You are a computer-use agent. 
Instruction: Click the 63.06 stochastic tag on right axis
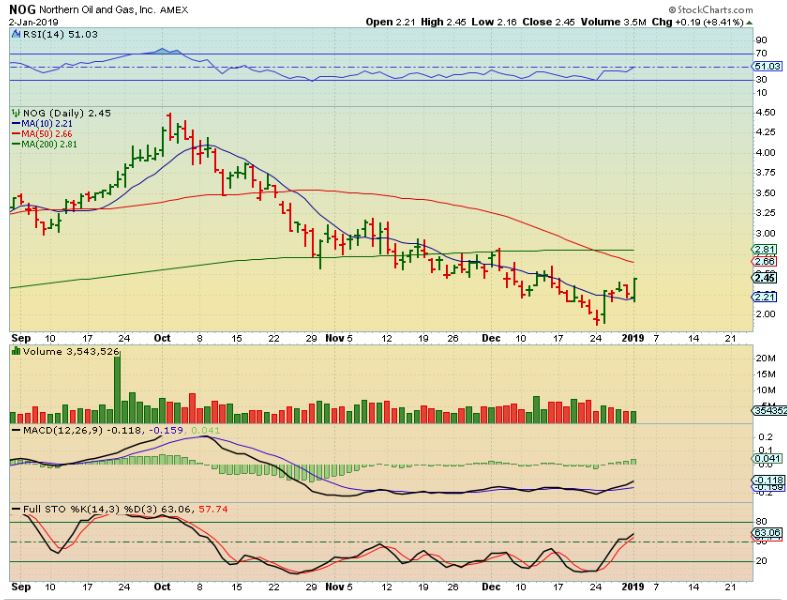tap(766, 533)
